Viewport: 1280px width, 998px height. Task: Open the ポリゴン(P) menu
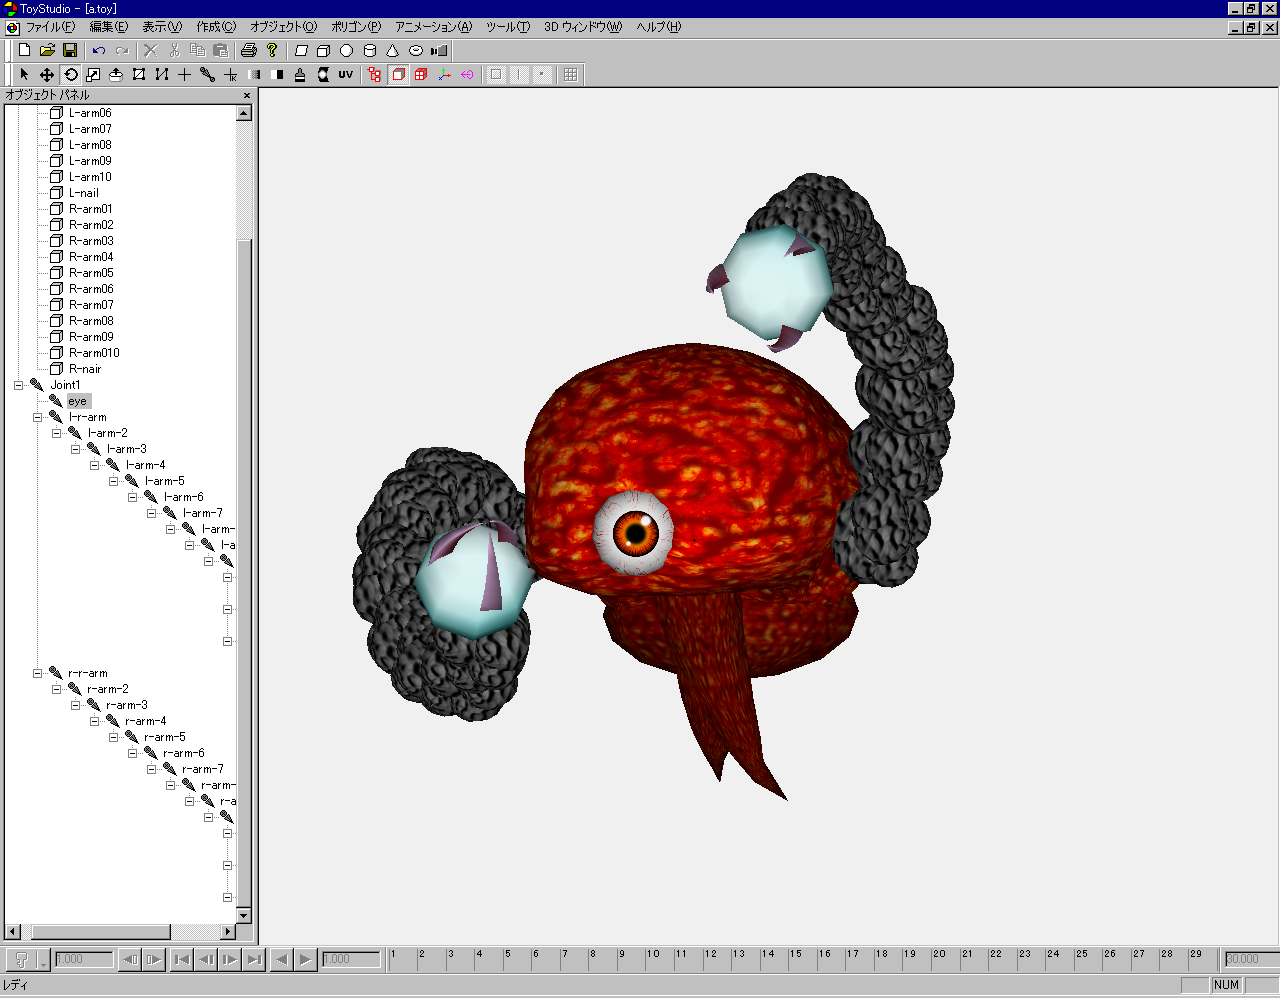tap(356, 27)
